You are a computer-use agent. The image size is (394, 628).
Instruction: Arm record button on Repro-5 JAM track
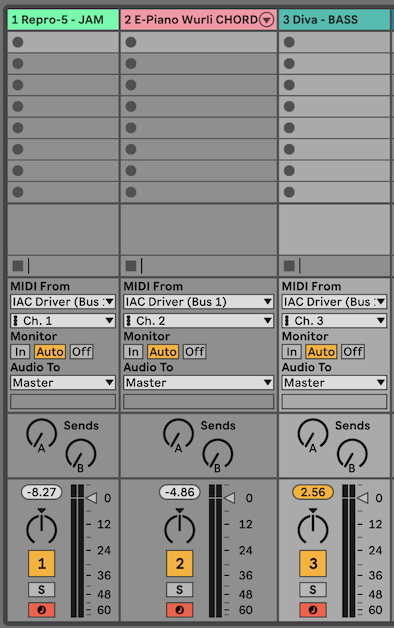coord(42,610)
